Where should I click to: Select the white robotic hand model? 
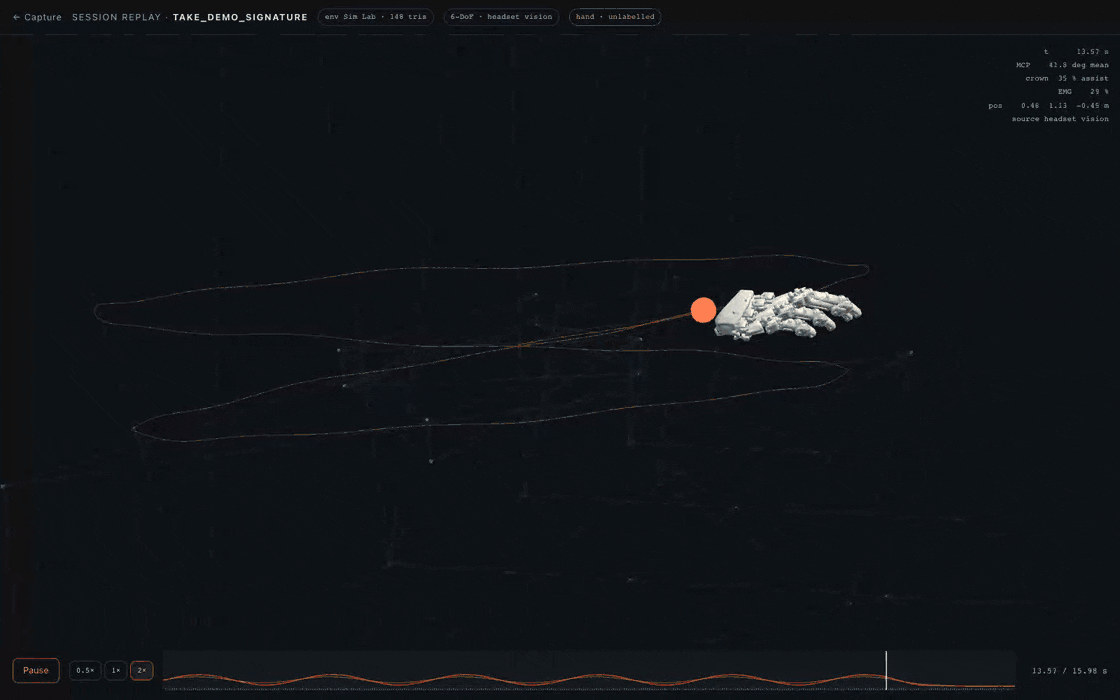pos(788,313)
